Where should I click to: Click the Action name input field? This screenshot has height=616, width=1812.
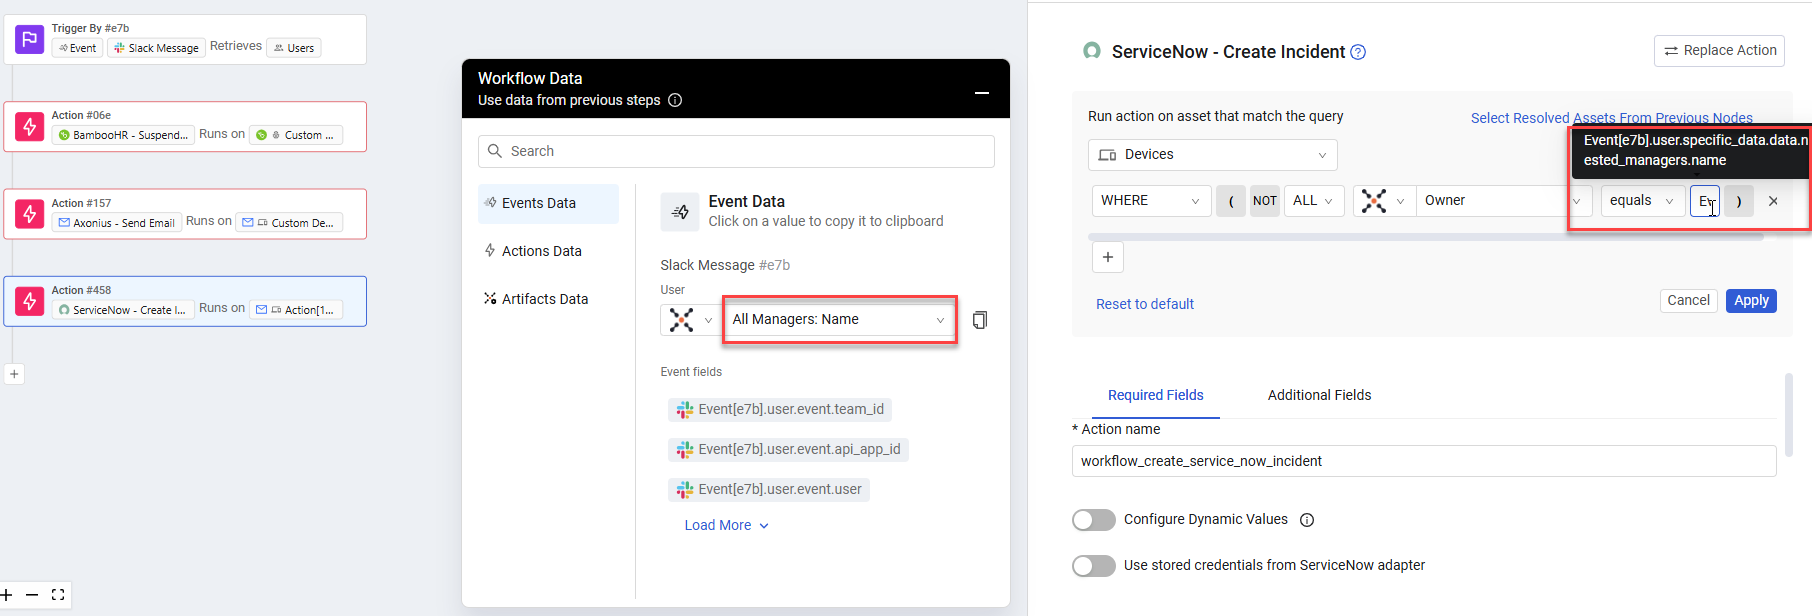1424,461
